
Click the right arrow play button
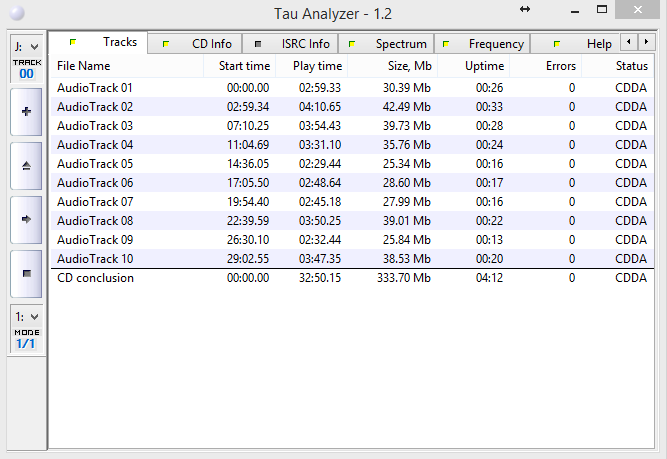click(x=26, y=220)
